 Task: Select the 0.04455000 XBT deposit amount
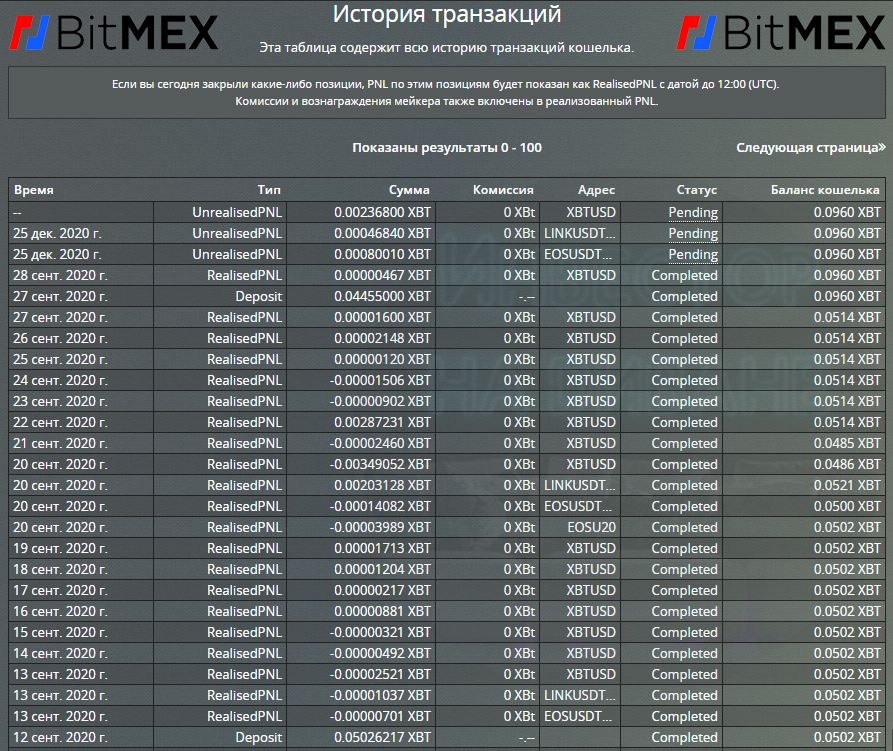tap(382, 296)
